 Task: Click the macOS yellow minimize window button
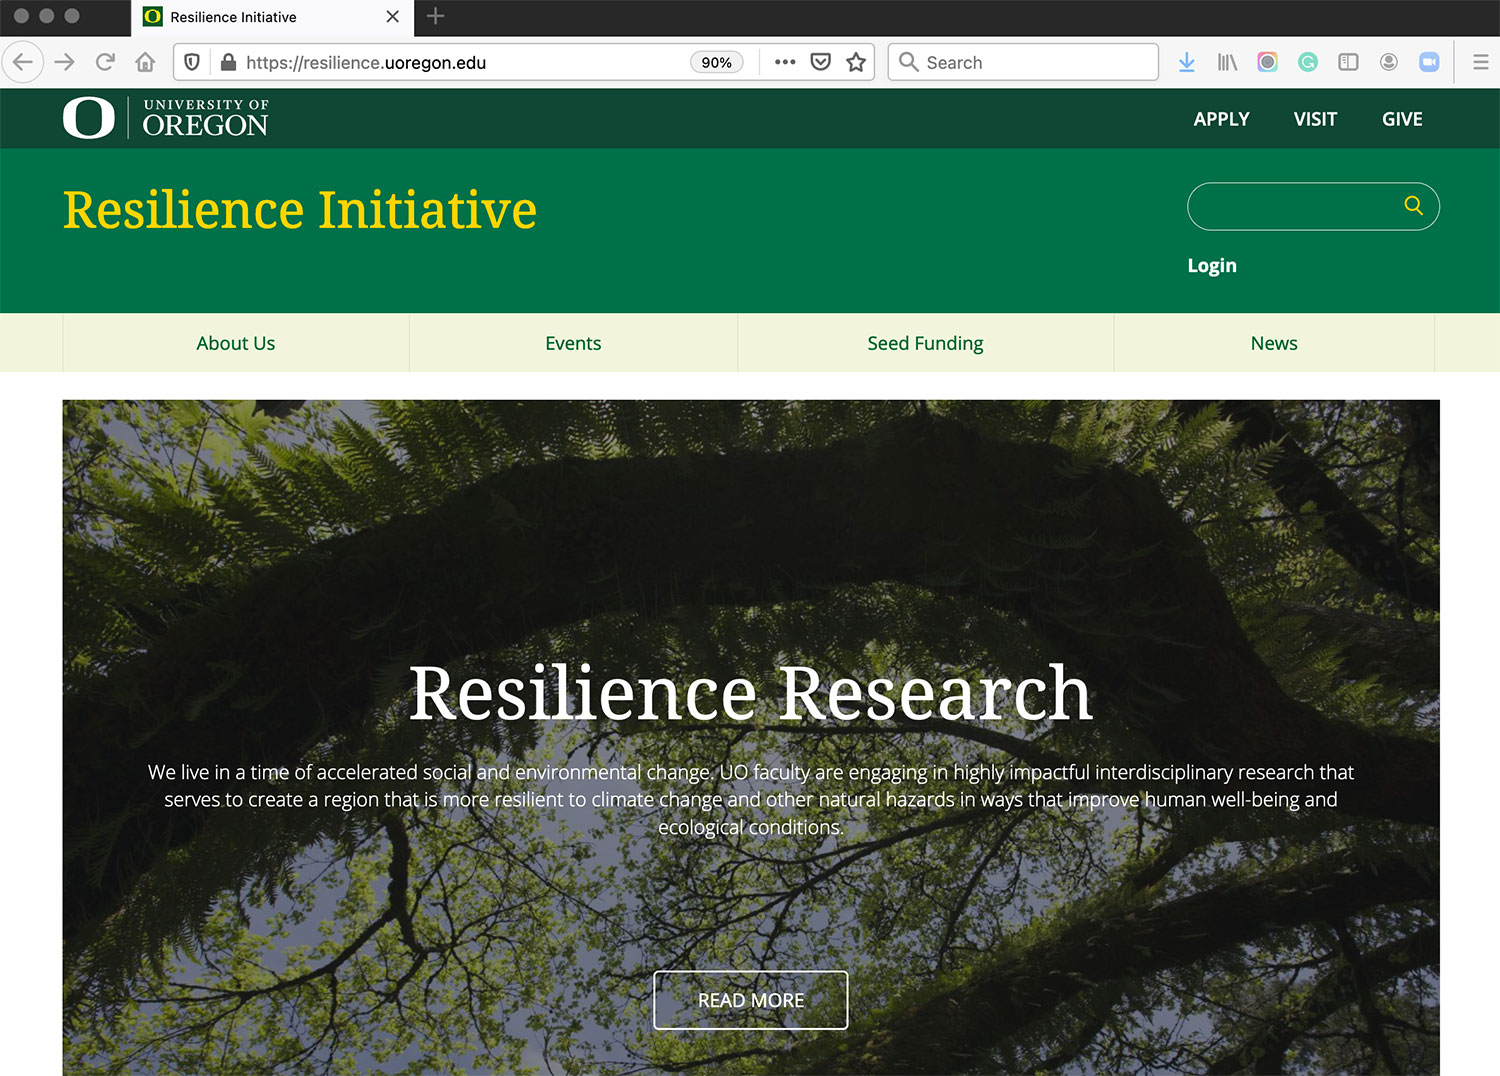[46, 16]
